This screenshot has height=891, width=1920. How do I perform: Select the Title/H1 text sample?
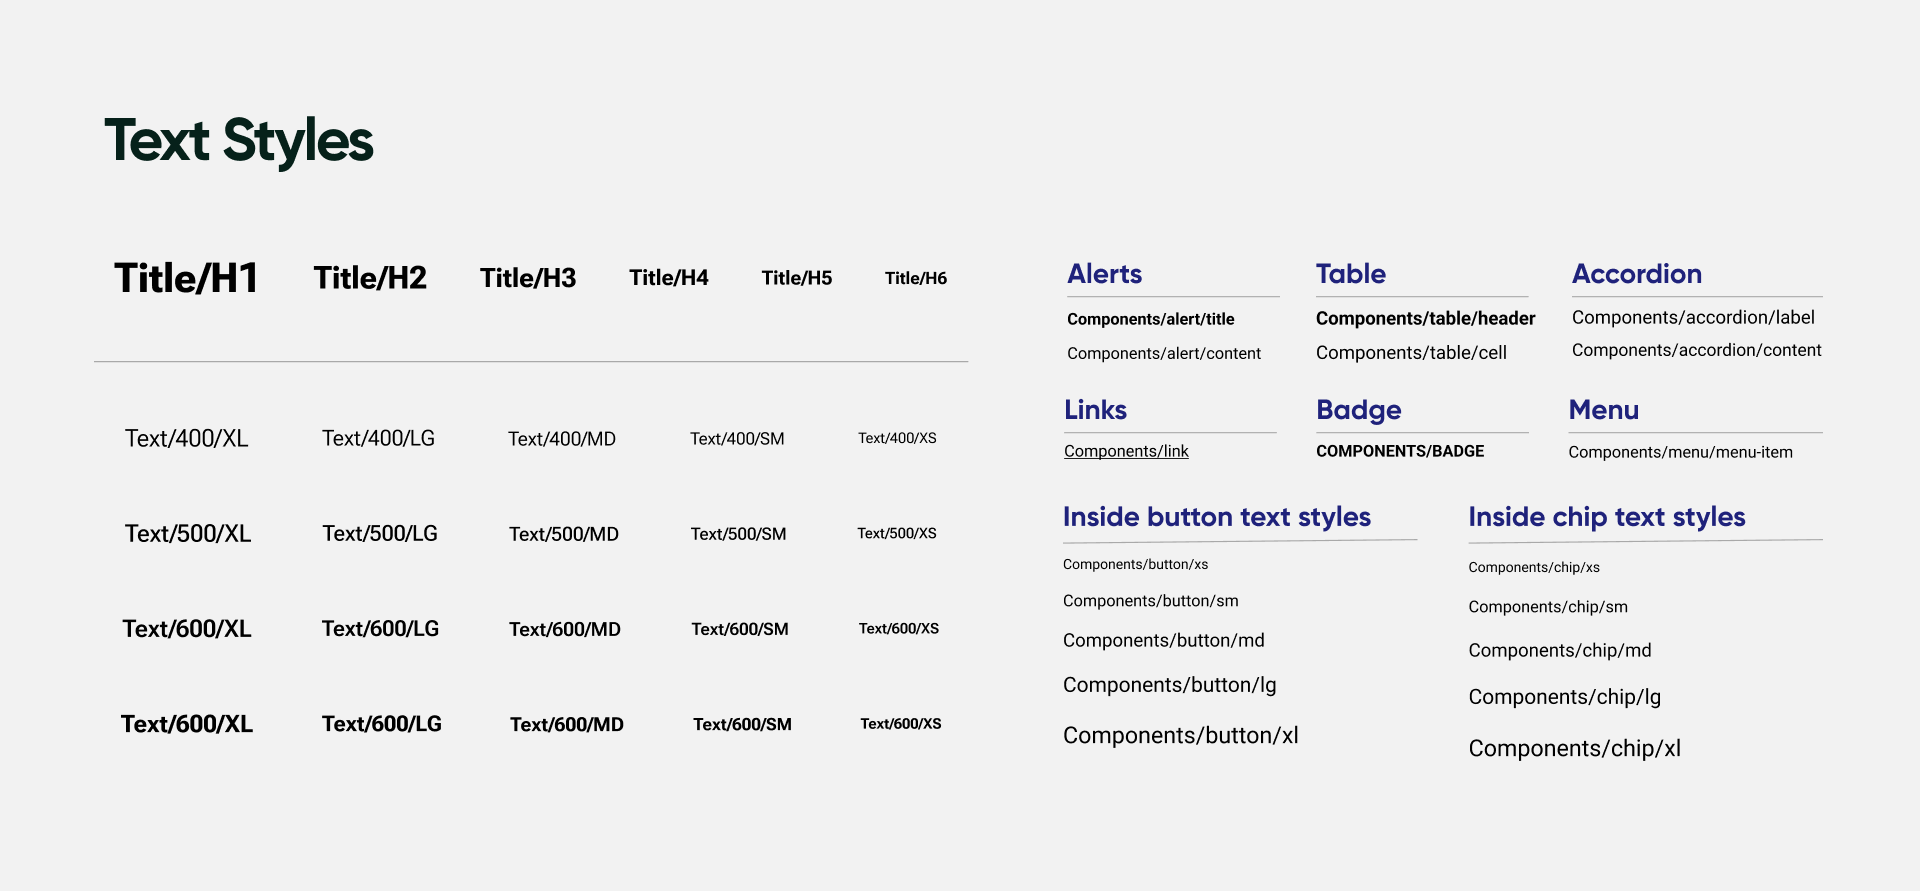[186, 278]
